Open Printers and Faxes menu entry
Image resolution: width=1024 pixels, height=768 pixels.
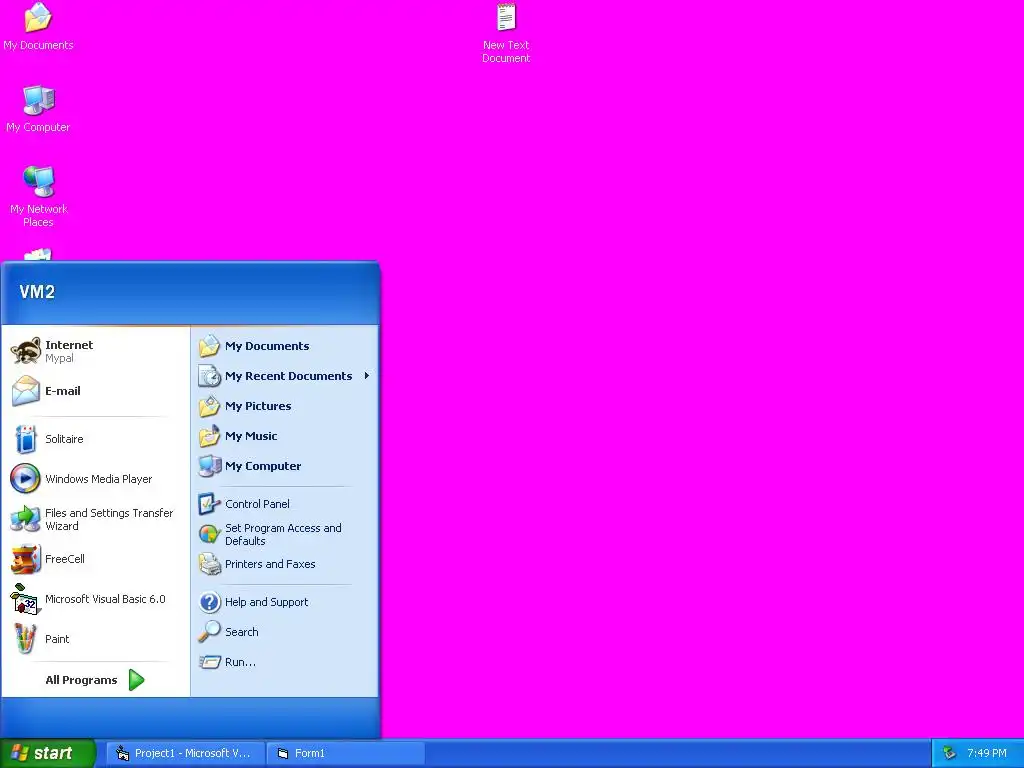pyautogui.click(x=270, y=564)
